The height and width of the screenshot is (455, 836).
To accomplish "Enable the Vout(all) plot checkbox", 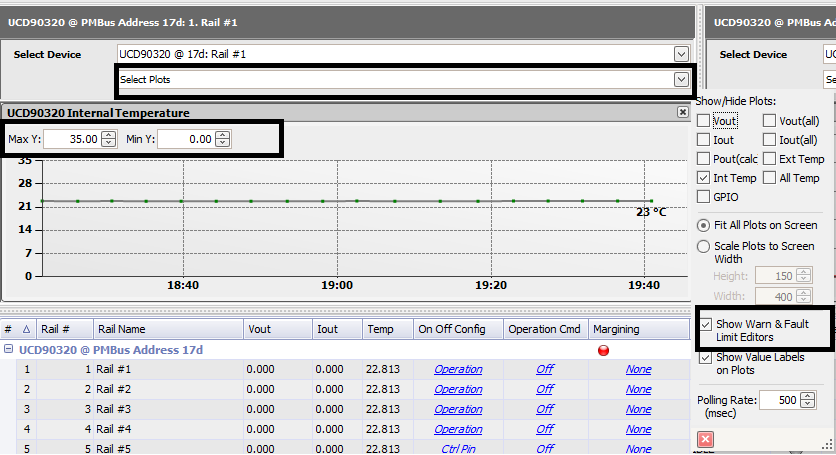I will 769,121.
